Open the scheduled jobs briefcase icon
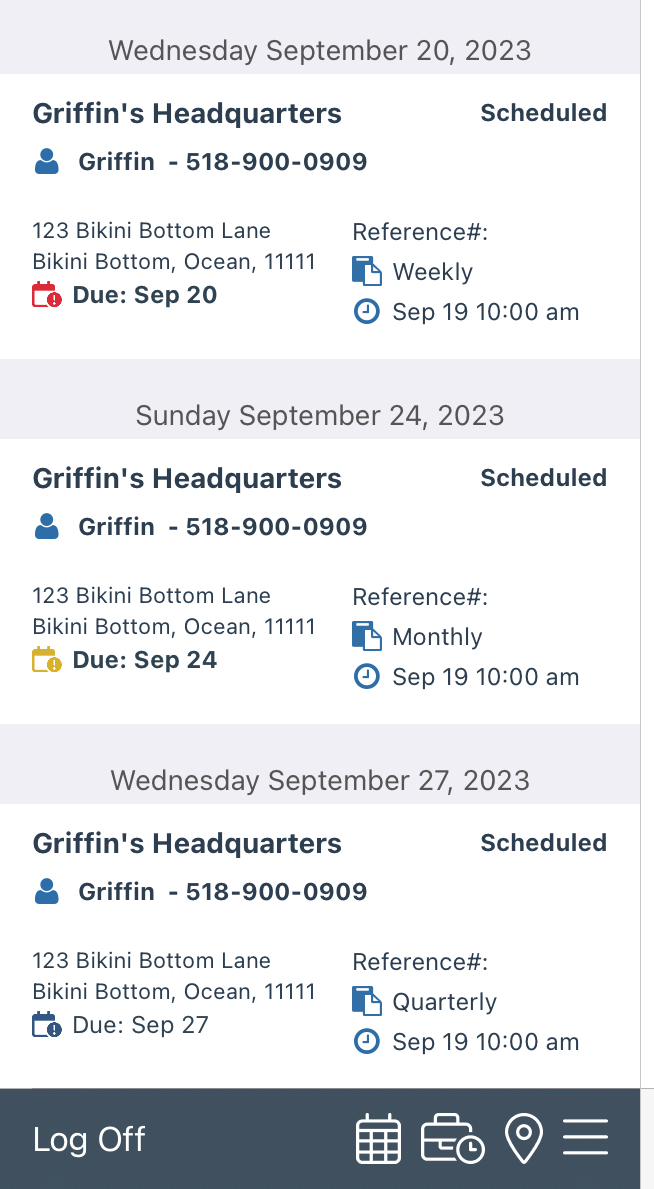This screenshot has width=654, height=1189. pyautogui.click(x=452, y=1139)
